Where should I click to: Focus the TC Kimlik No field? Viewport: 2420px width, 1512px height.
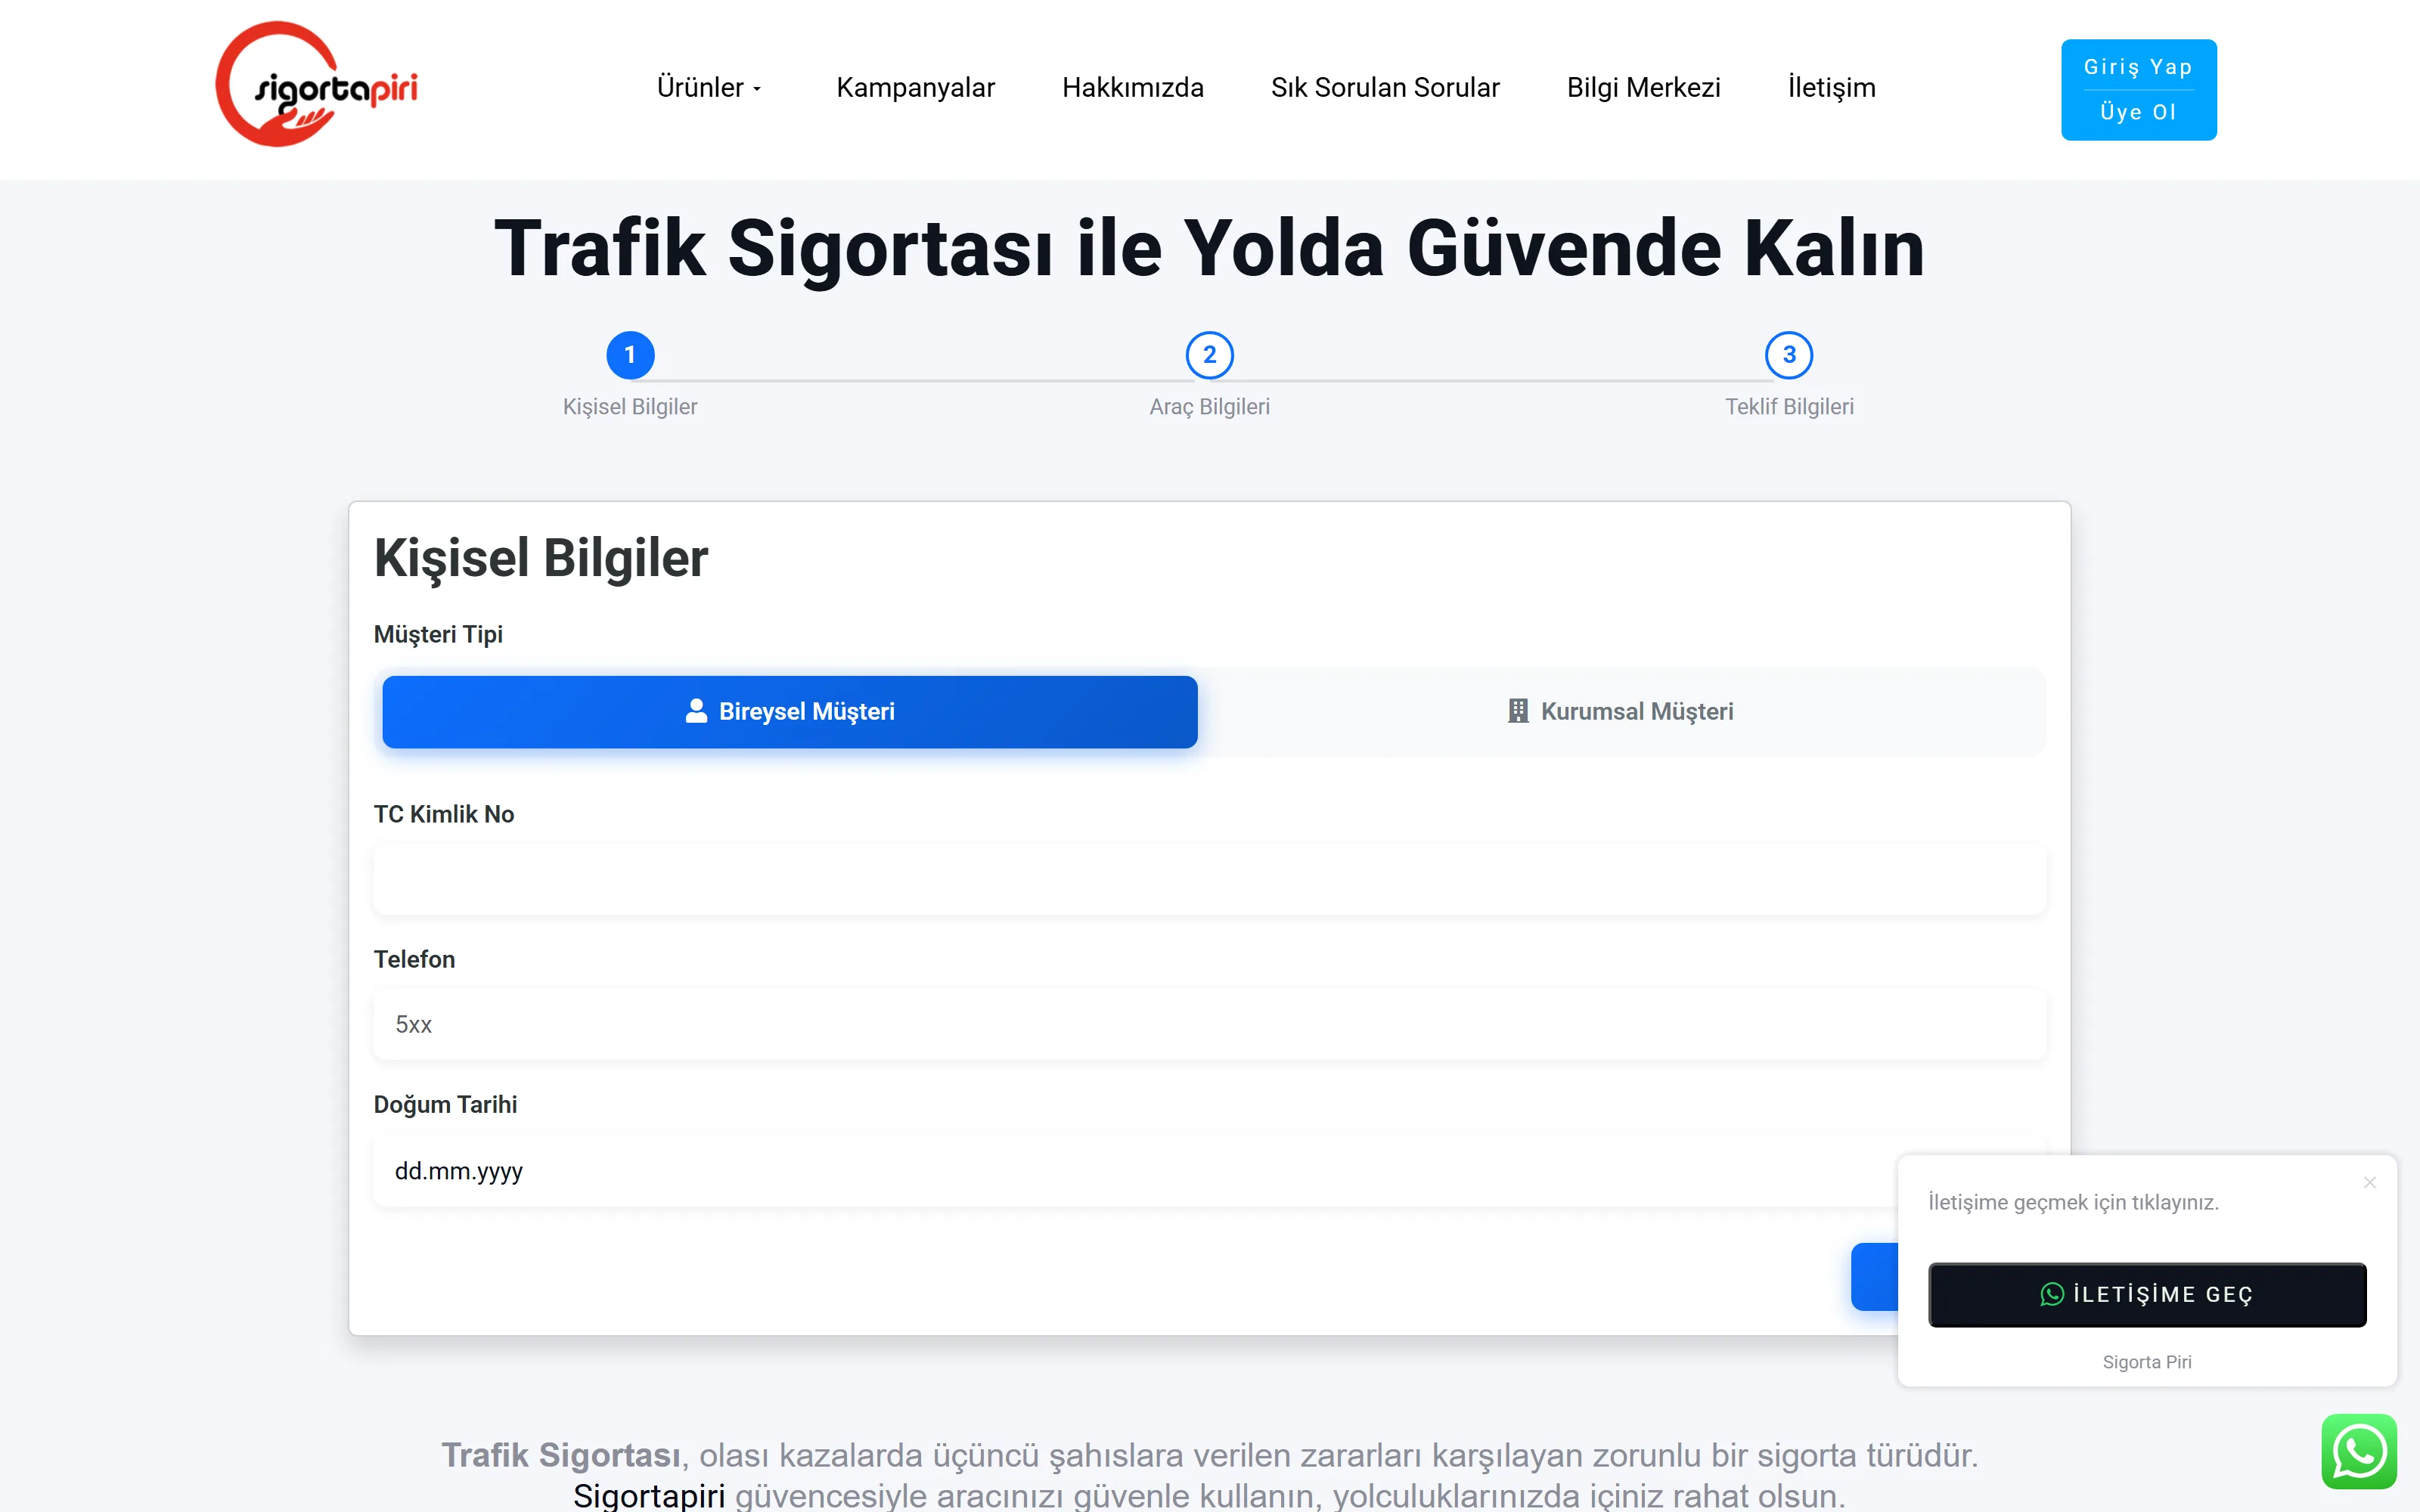[x=1209, y=879]
